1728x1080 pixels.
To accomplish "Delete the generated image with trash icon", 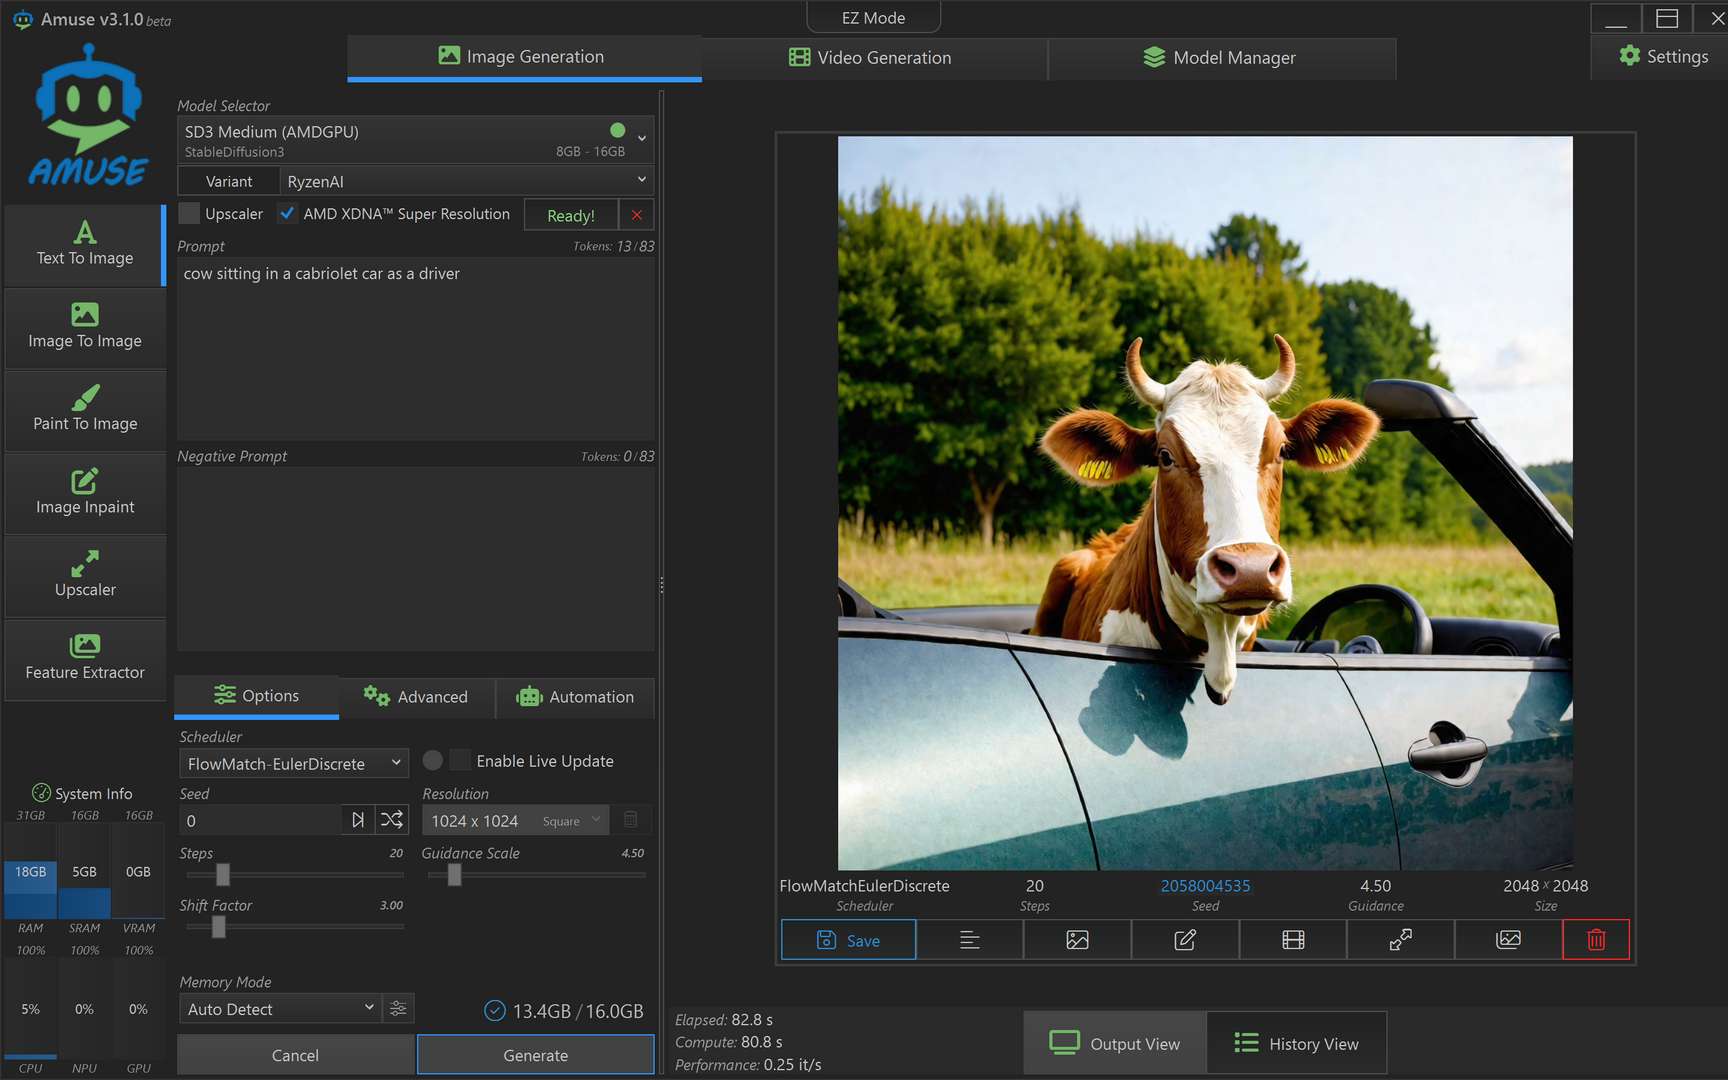I will click(1596, 940).
